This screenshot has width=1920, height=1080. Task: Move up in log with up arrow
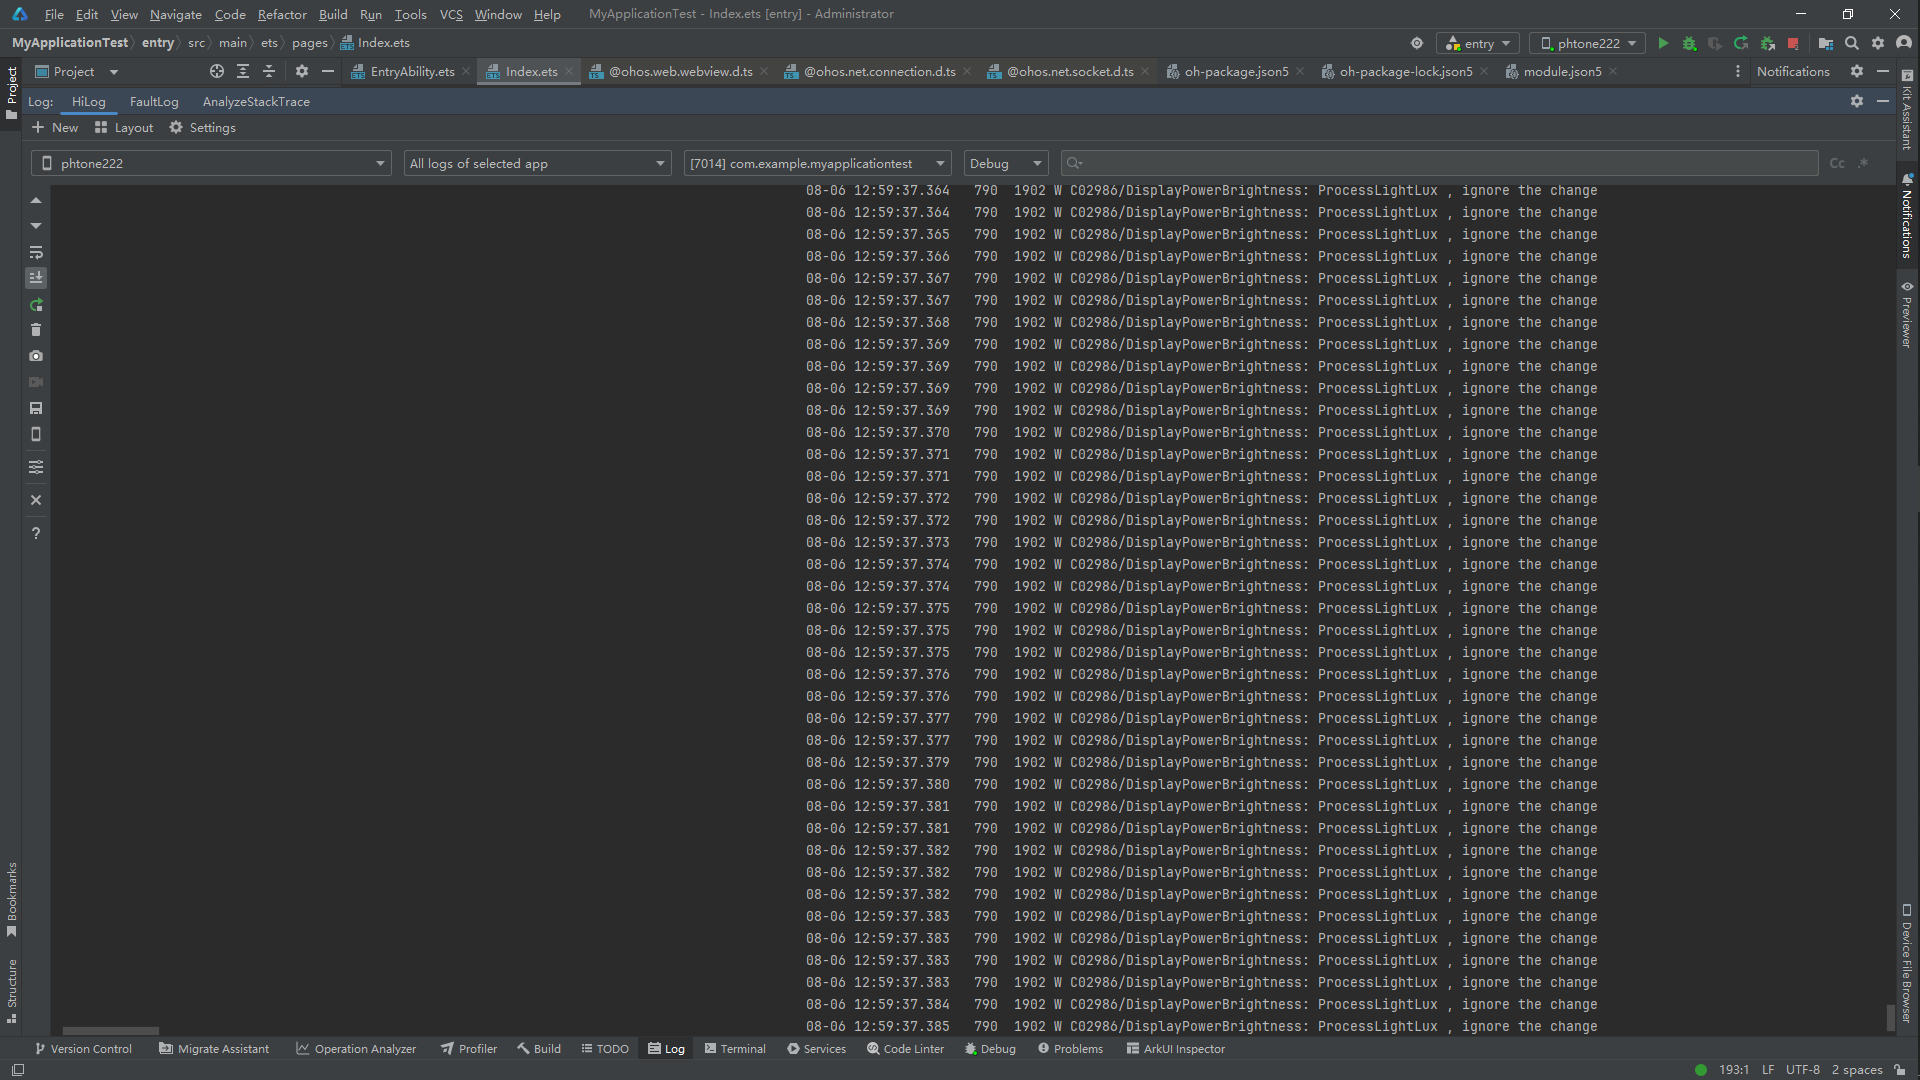(x=36, y=200)
